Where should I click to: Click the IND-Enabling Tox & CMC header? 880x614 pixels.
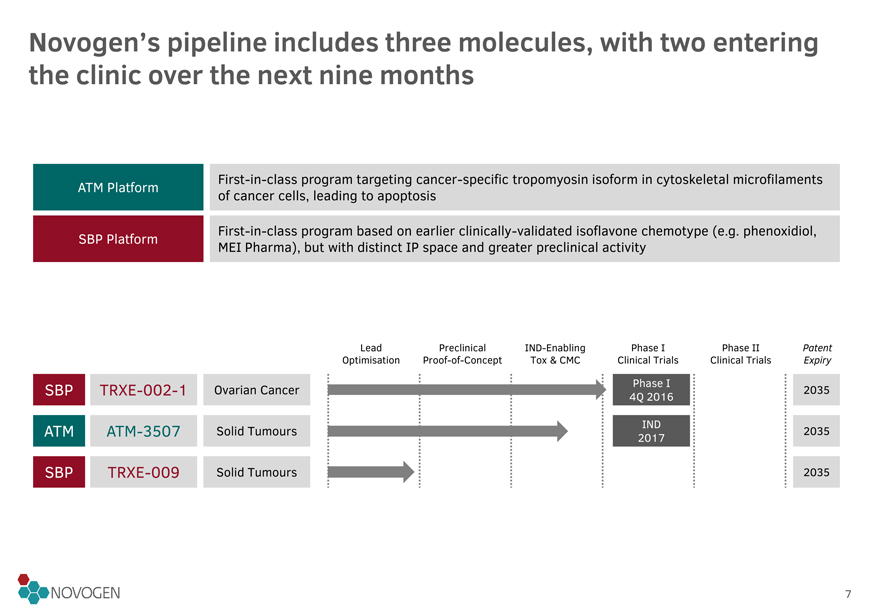click(555, 354)
